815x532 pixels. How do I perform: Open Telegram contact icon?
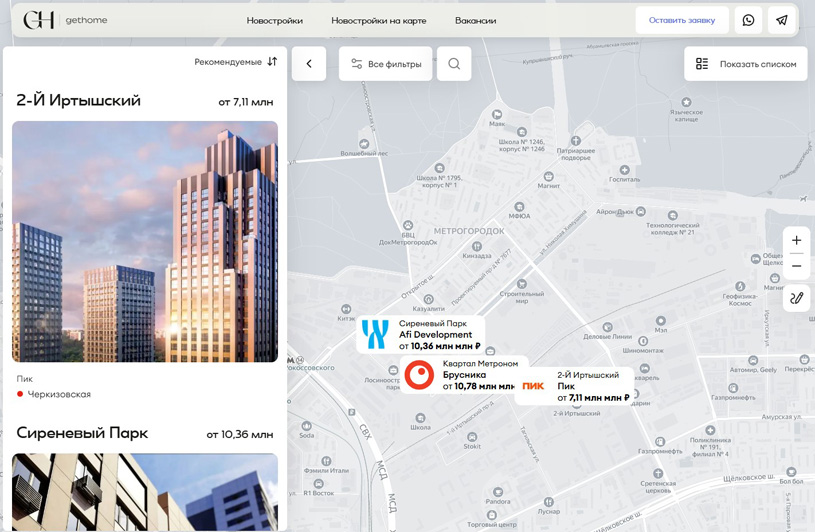(x=782, y=20)
